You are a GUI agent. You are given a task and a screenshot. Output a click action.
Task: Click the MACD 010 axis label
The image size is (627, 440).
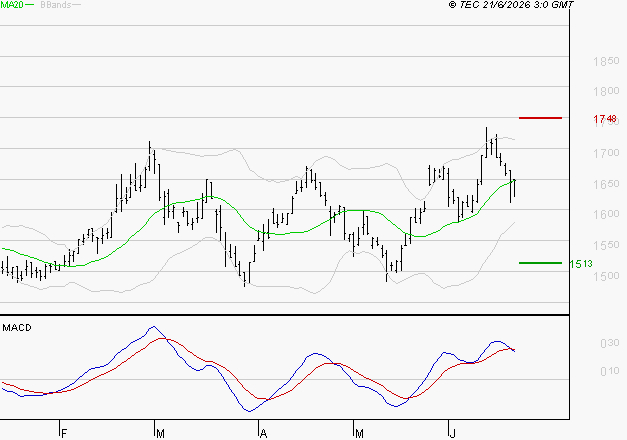coord(609,371)
